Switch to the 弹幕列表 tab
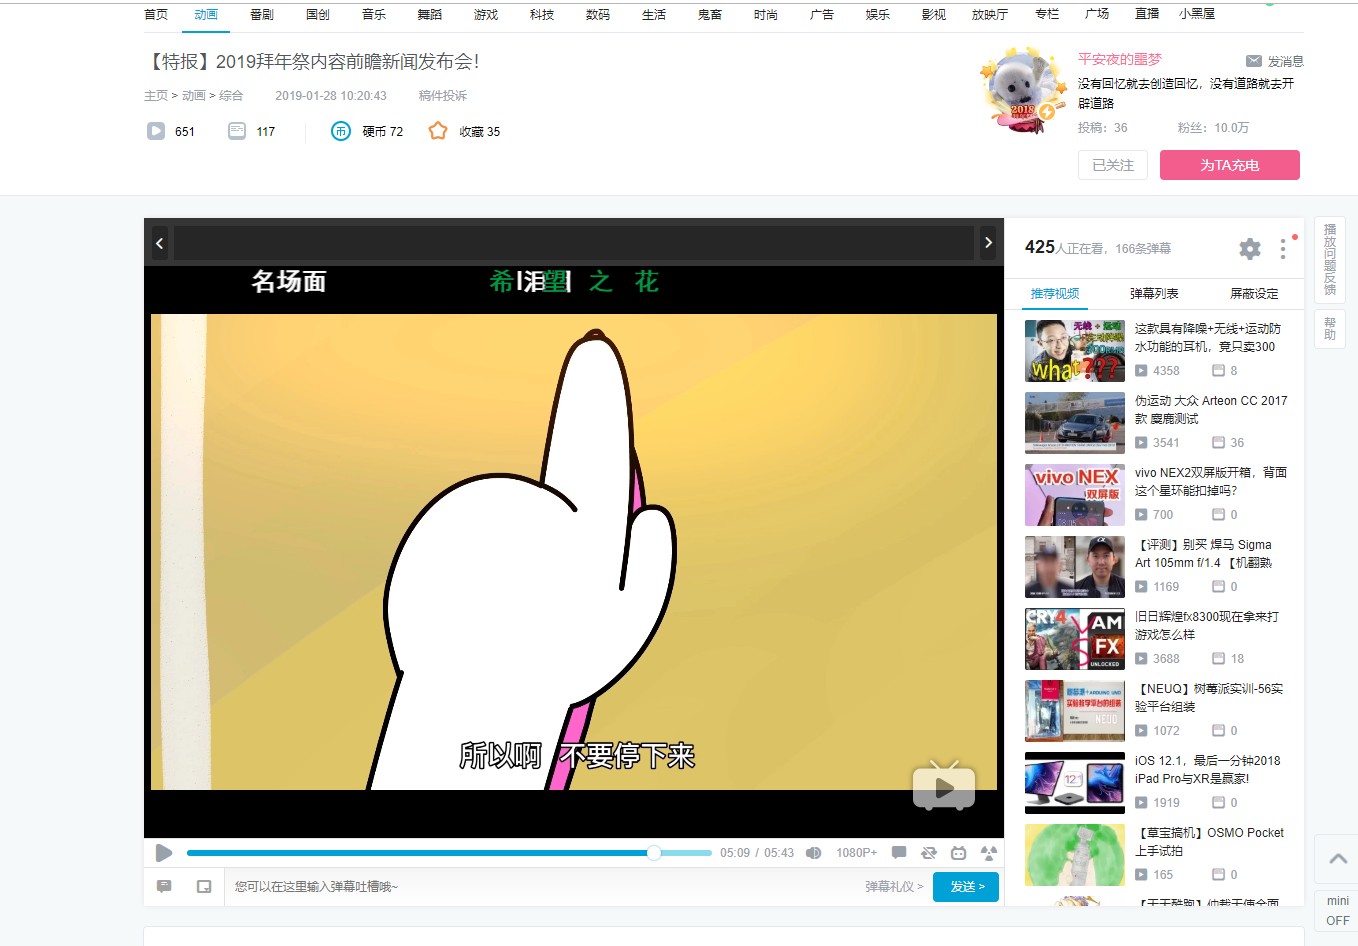1358x946 pixels. pyautogui.click(x=1154, y=293)
